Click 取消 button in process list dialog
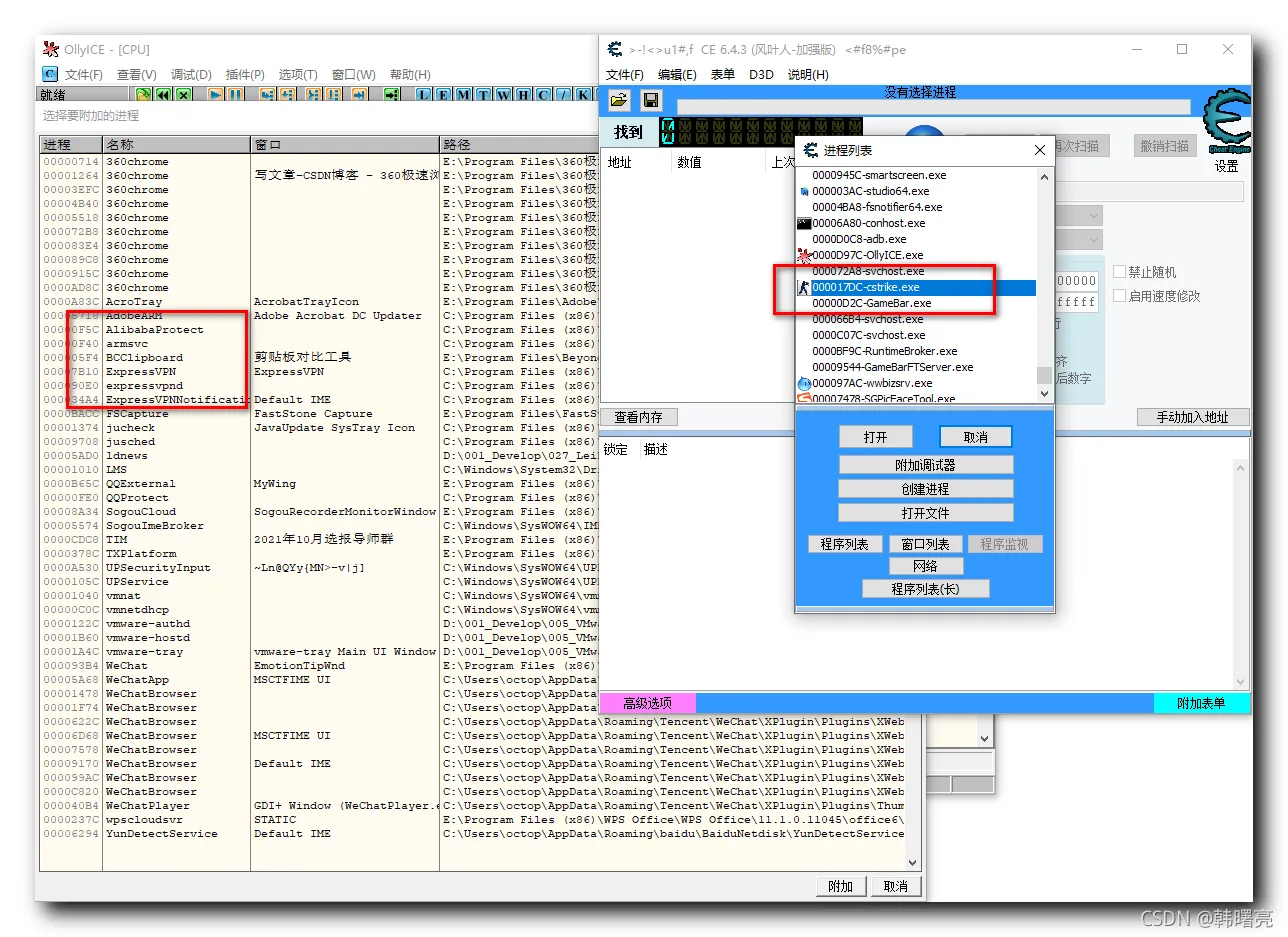 (x=976, y=437)
